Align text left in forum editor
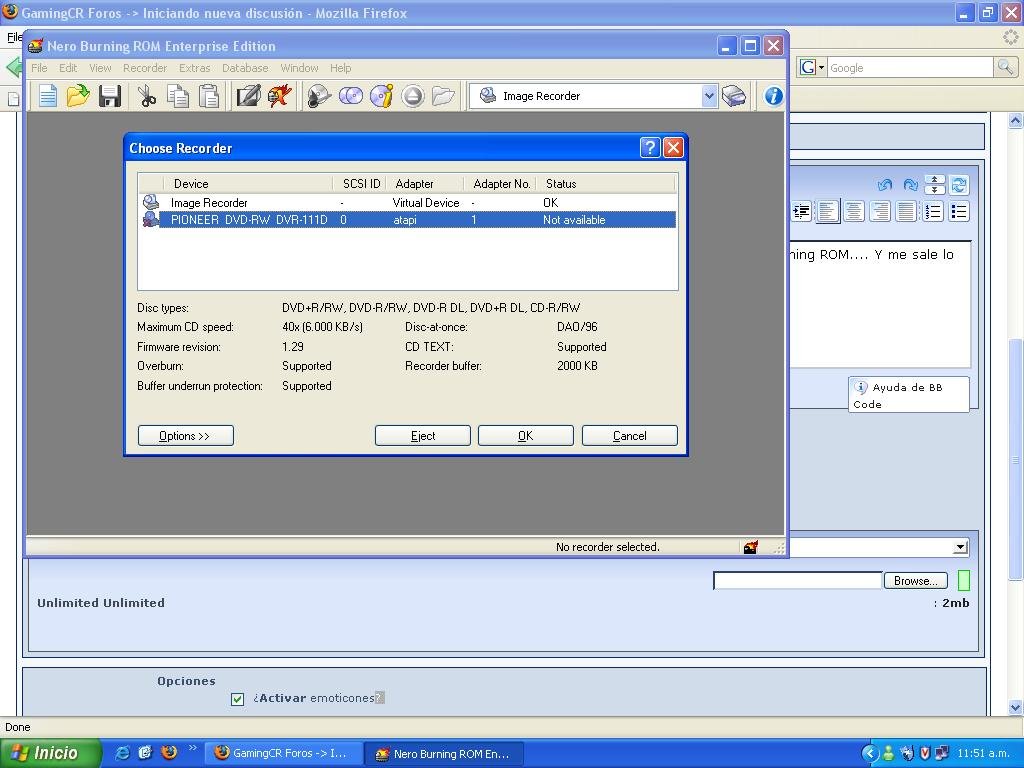This screenshot has height=768, width=1024. [827, 212]
